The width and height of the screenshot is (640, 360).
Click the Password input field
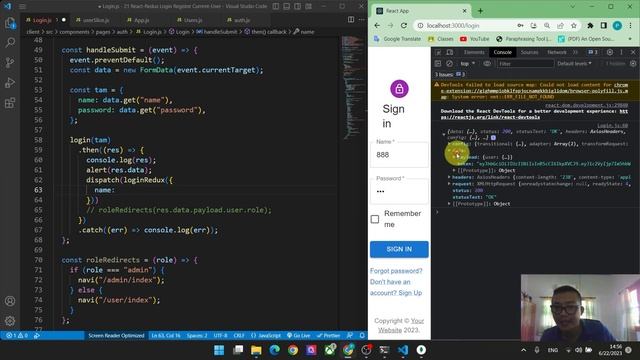[399, 191]
